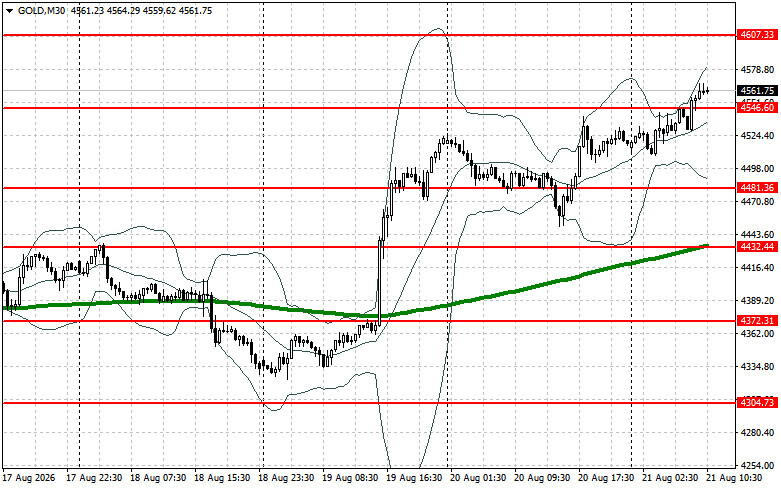The height and width of the screenshot is (489, 781).
Task: Select the 4432.44 red level label
Action: point(757,247)
